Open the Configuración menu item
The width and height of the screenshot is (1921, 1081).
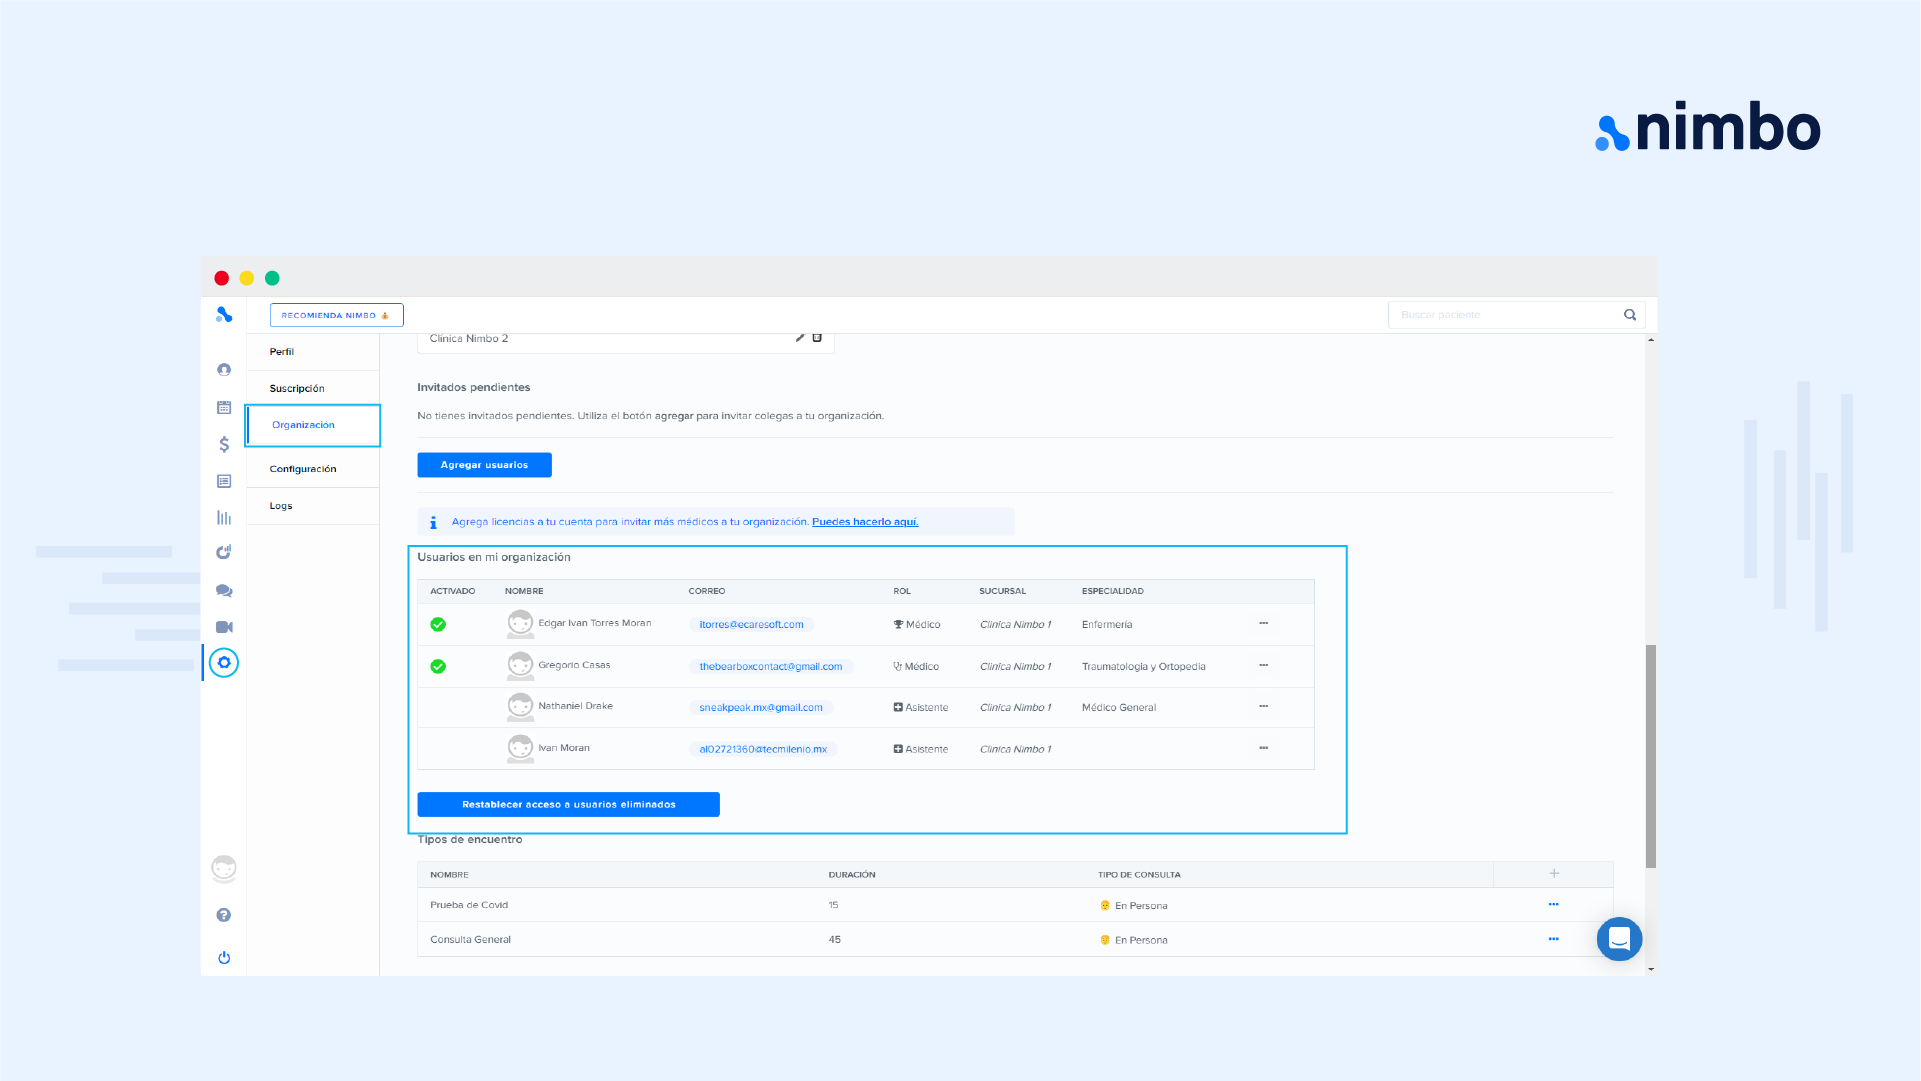(303, 469)
